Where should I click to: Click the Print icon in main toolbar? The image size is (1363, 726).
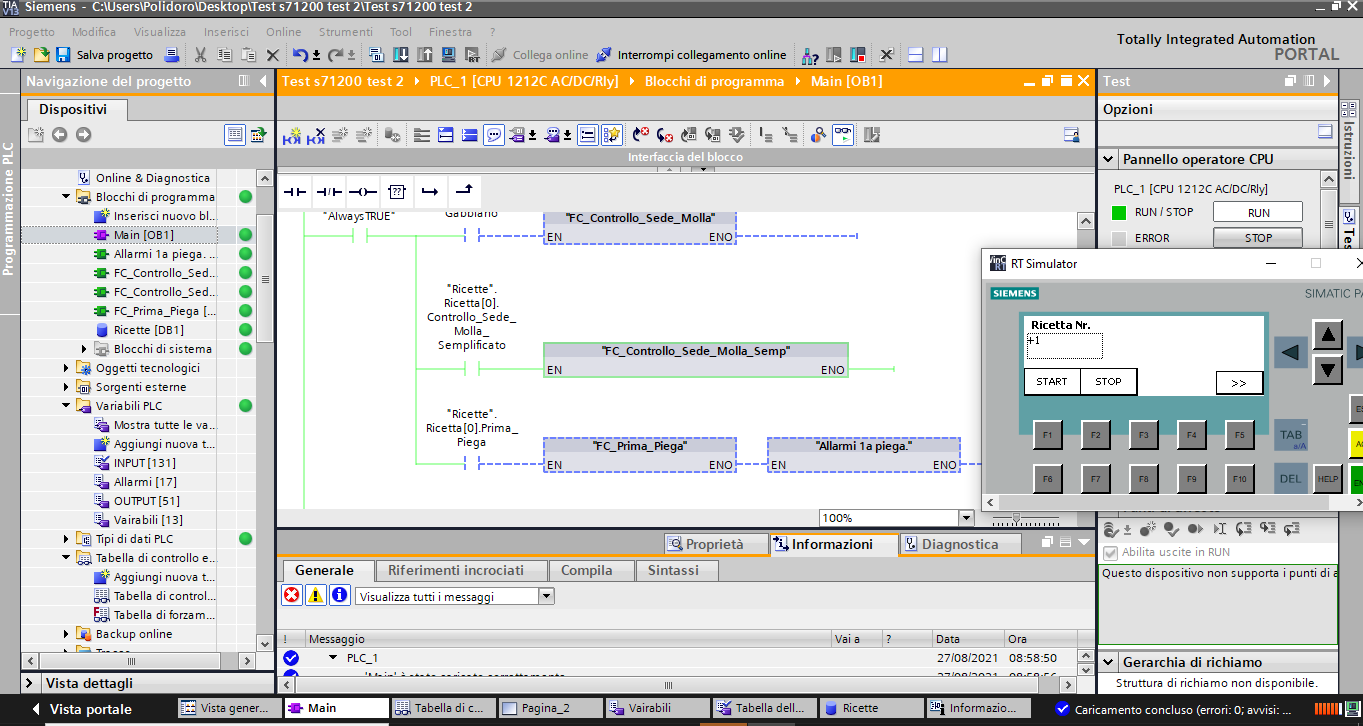(171, 54)
